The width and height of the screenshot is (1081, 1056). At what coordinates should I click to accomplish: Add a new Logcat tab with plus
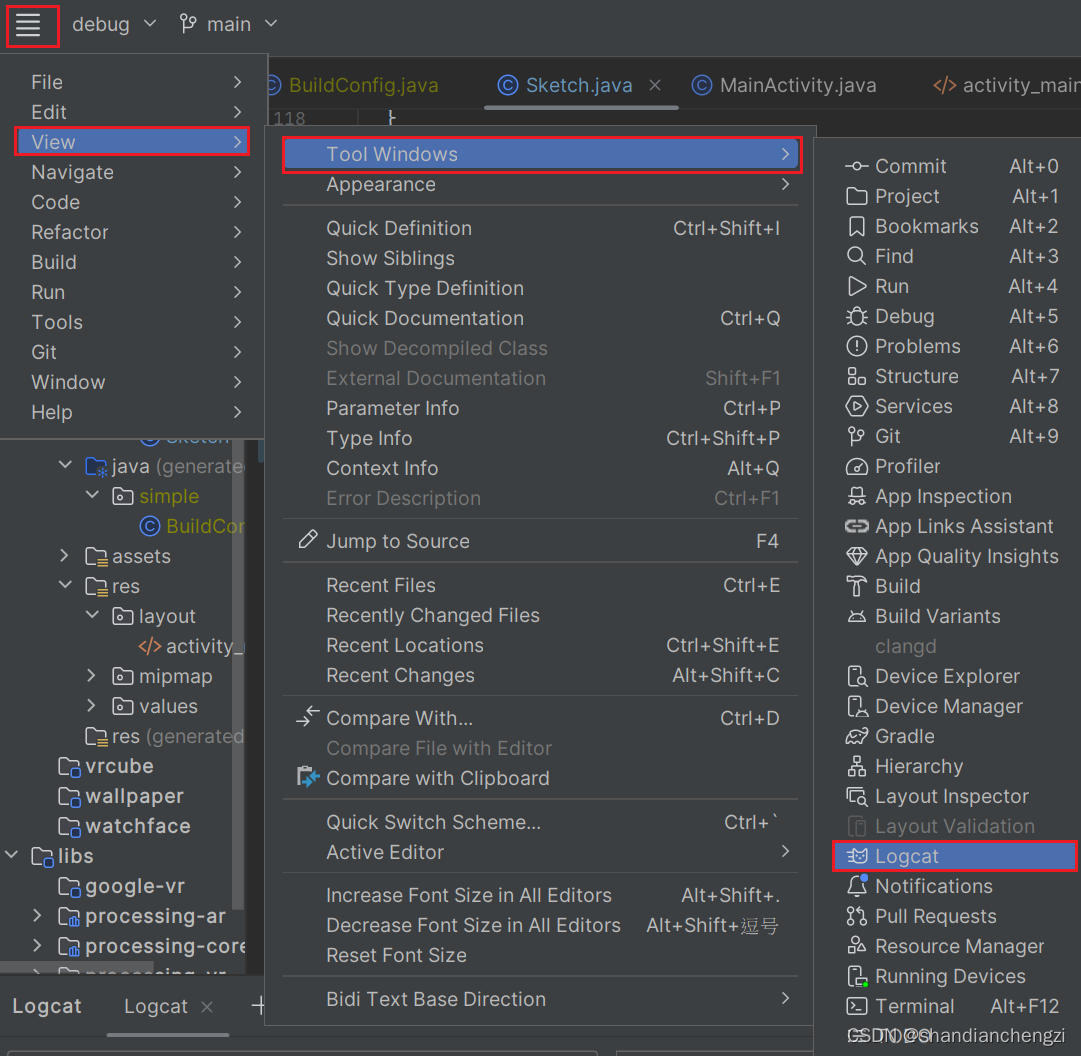[258, 1006]
